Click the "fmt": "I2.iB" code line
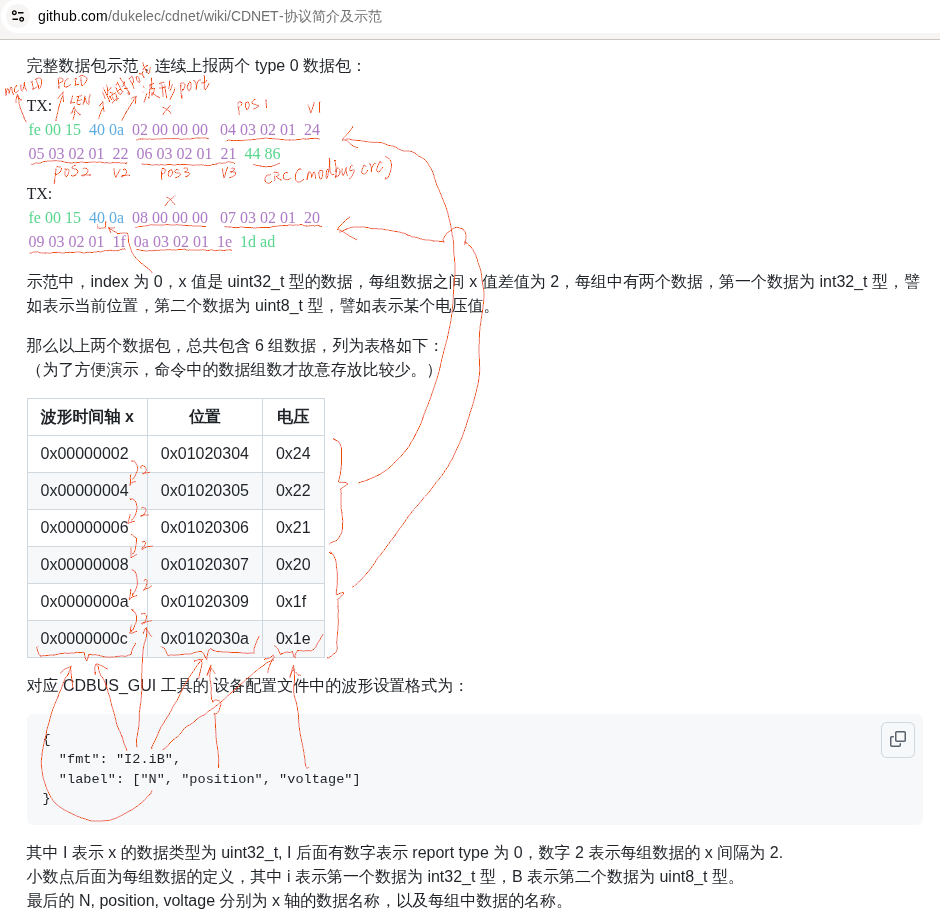This screenshot has height=913, width=940. [119, 759]
